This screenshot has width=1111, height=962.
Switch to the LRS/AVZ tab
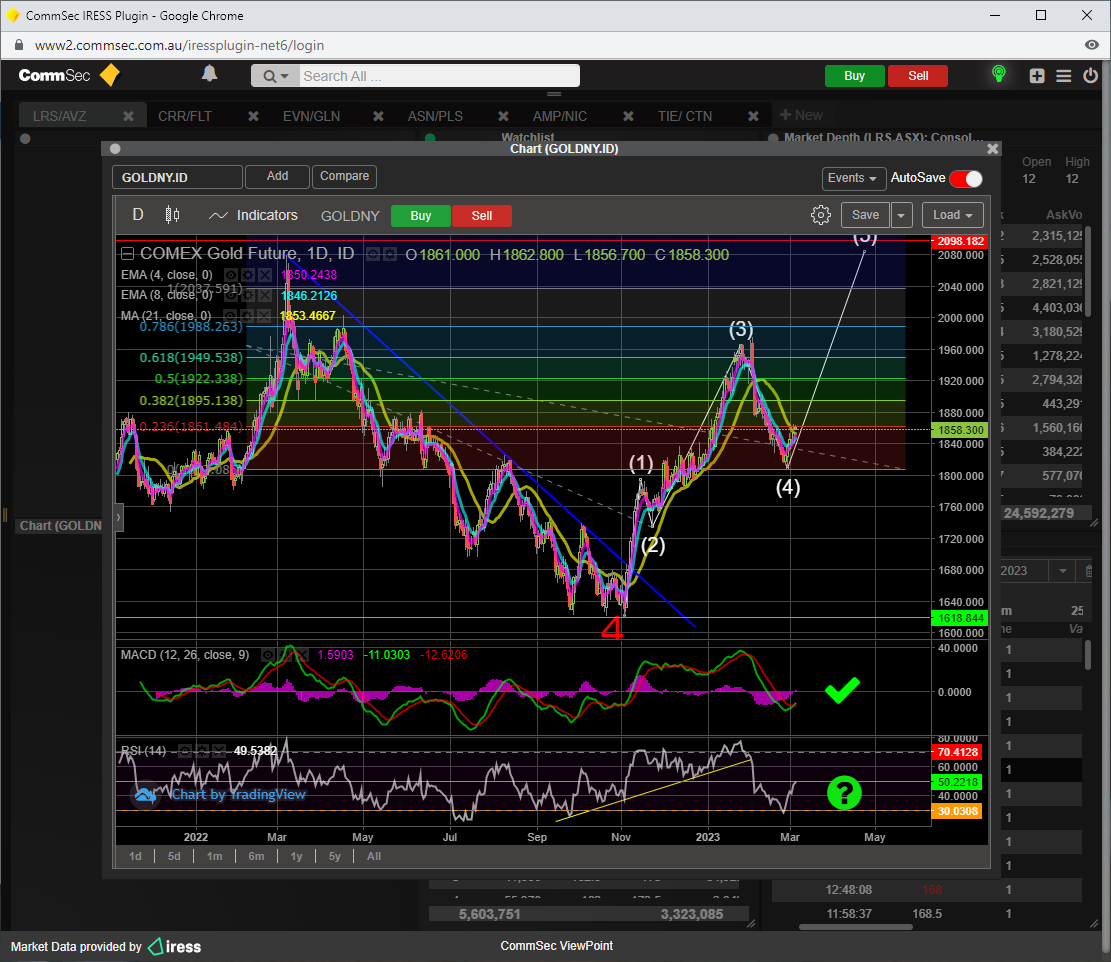60,116
